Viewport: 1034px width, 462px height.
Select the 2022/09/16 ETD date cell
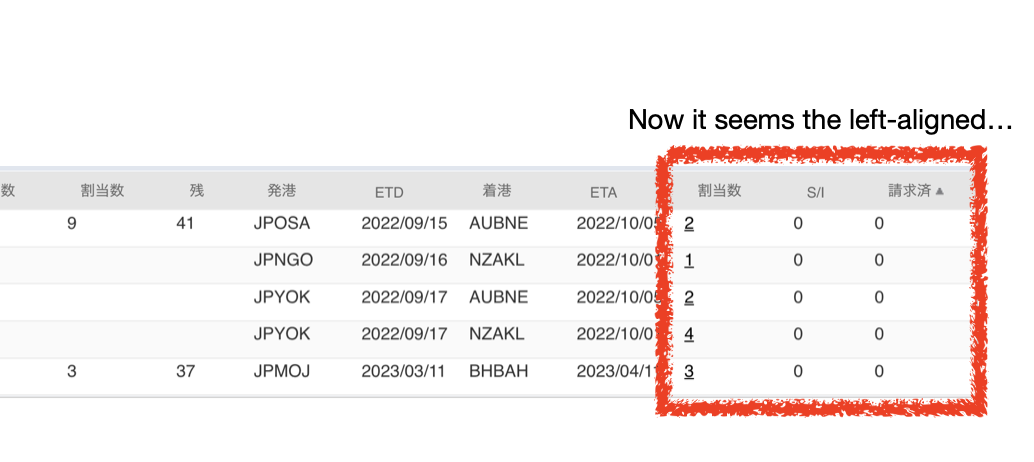click(x=404, y=260)
